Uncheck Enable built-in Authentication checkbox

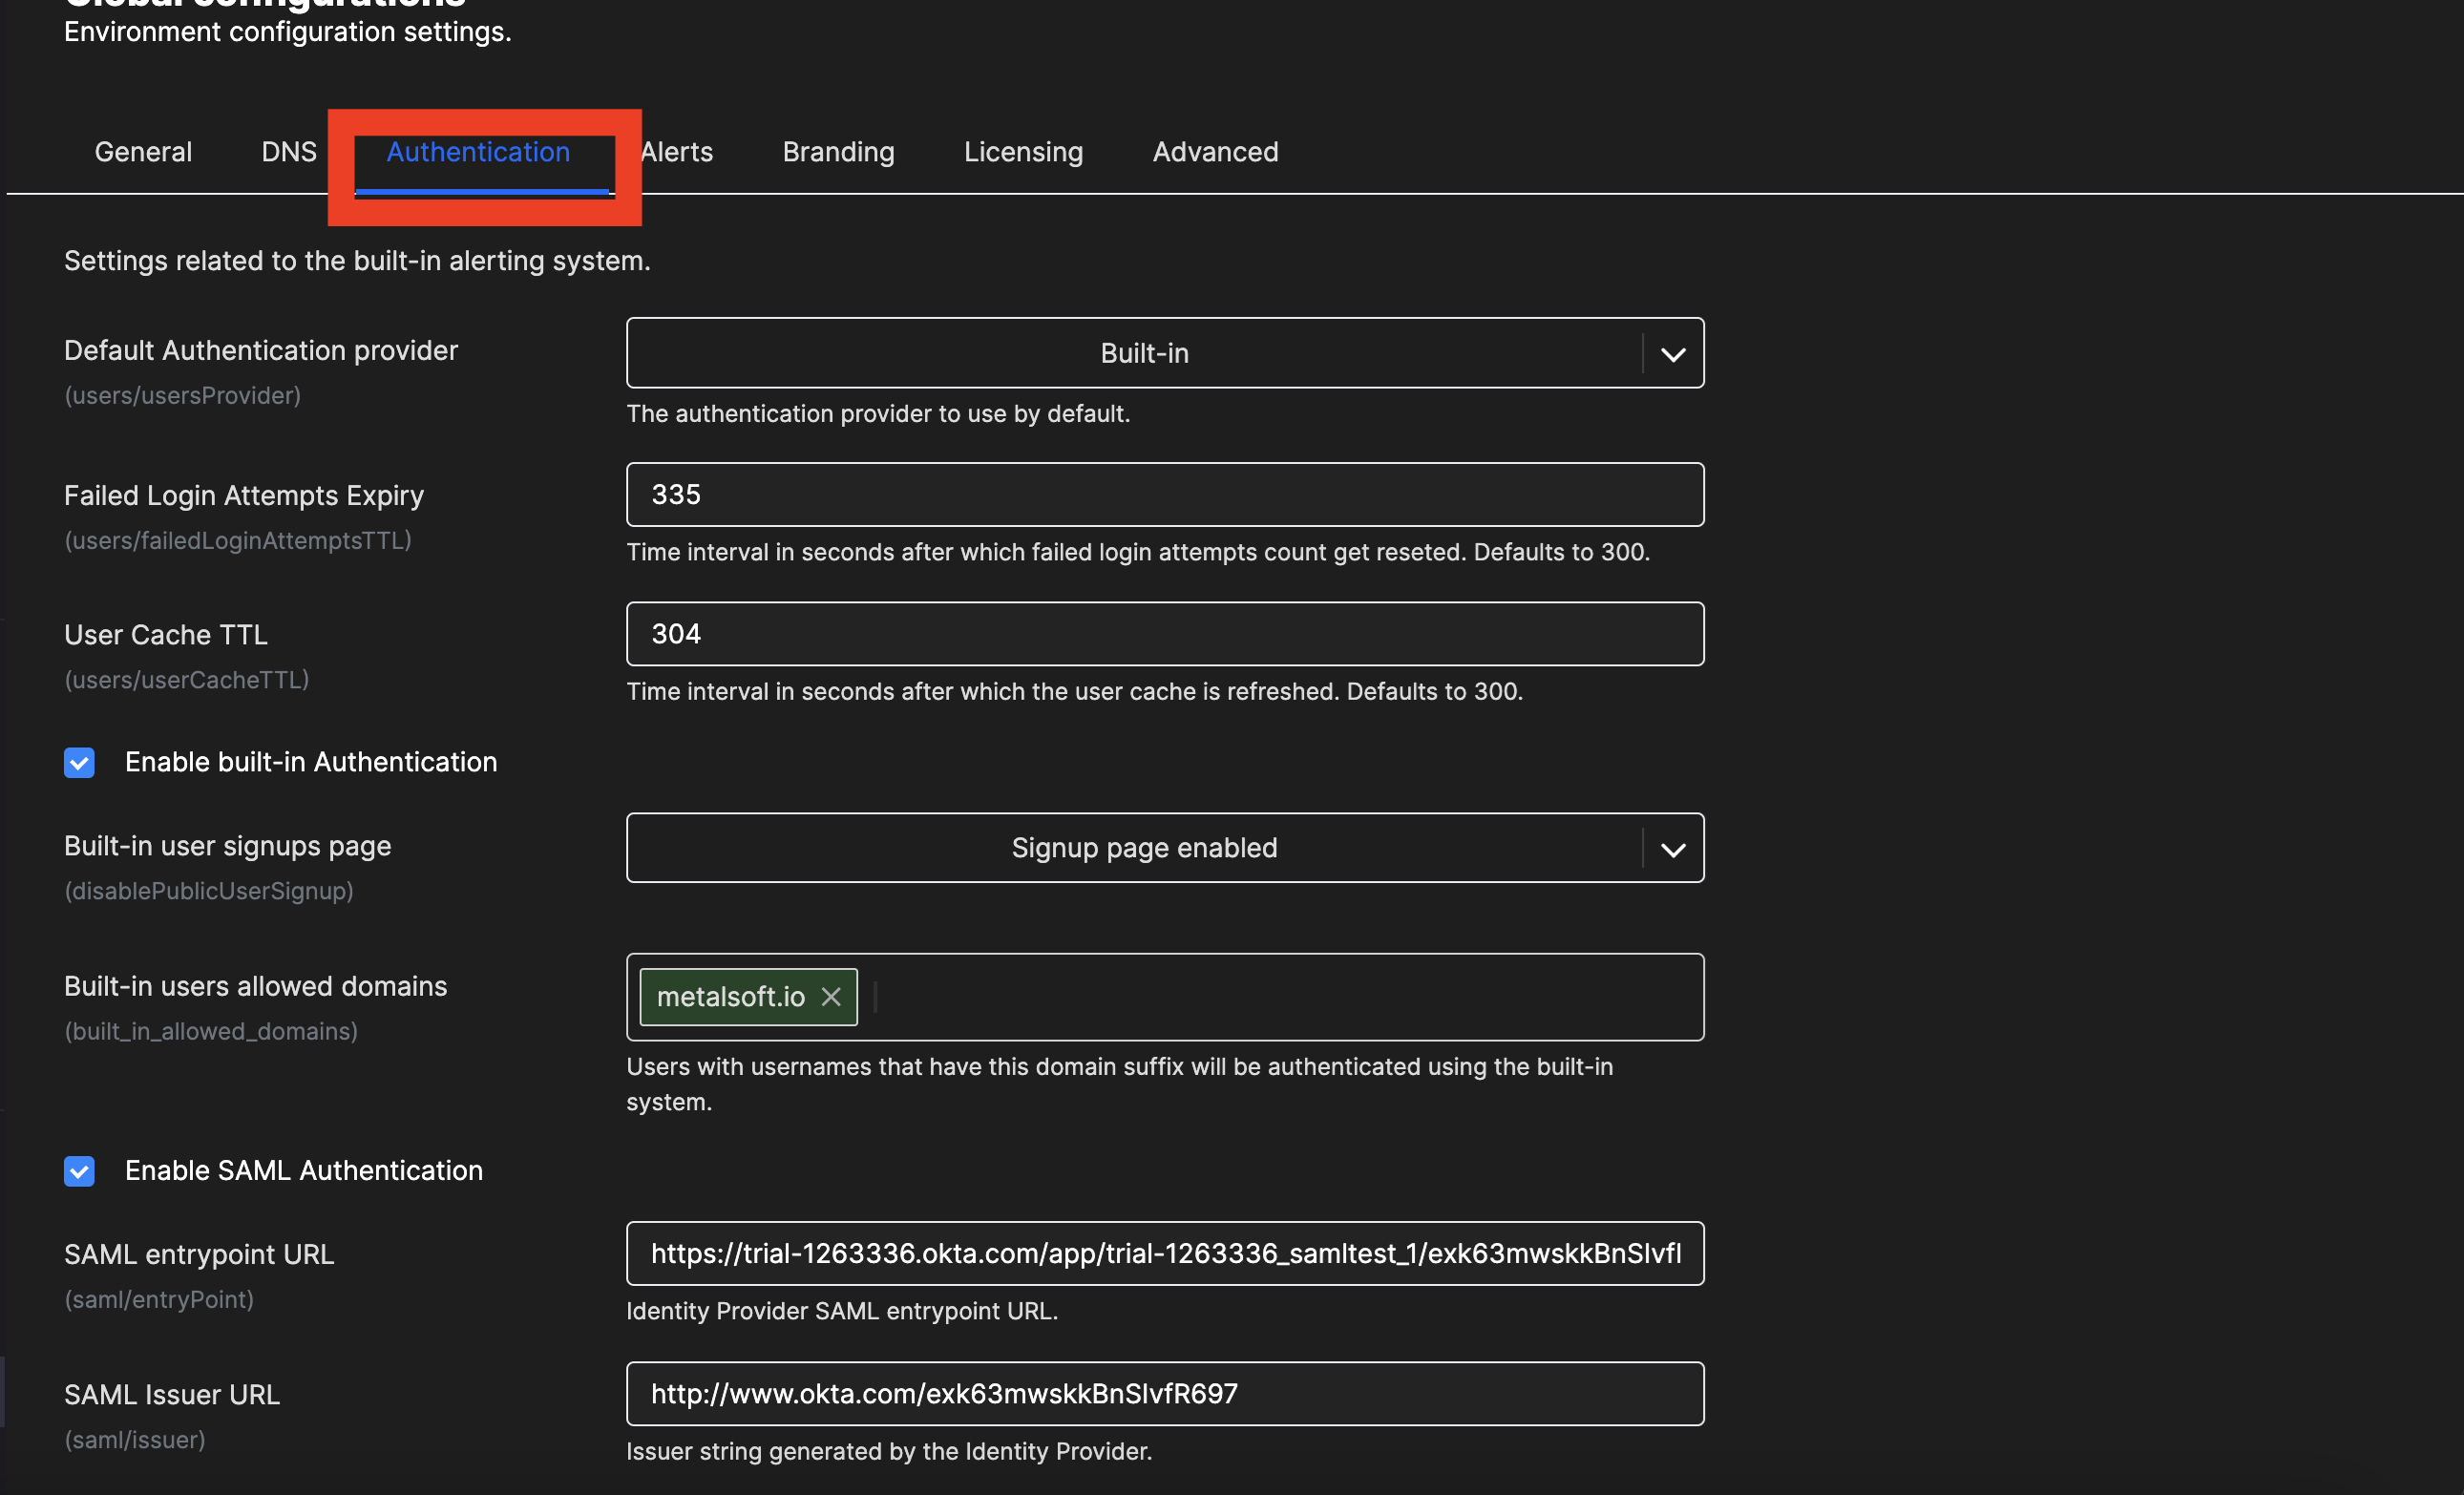79,763
